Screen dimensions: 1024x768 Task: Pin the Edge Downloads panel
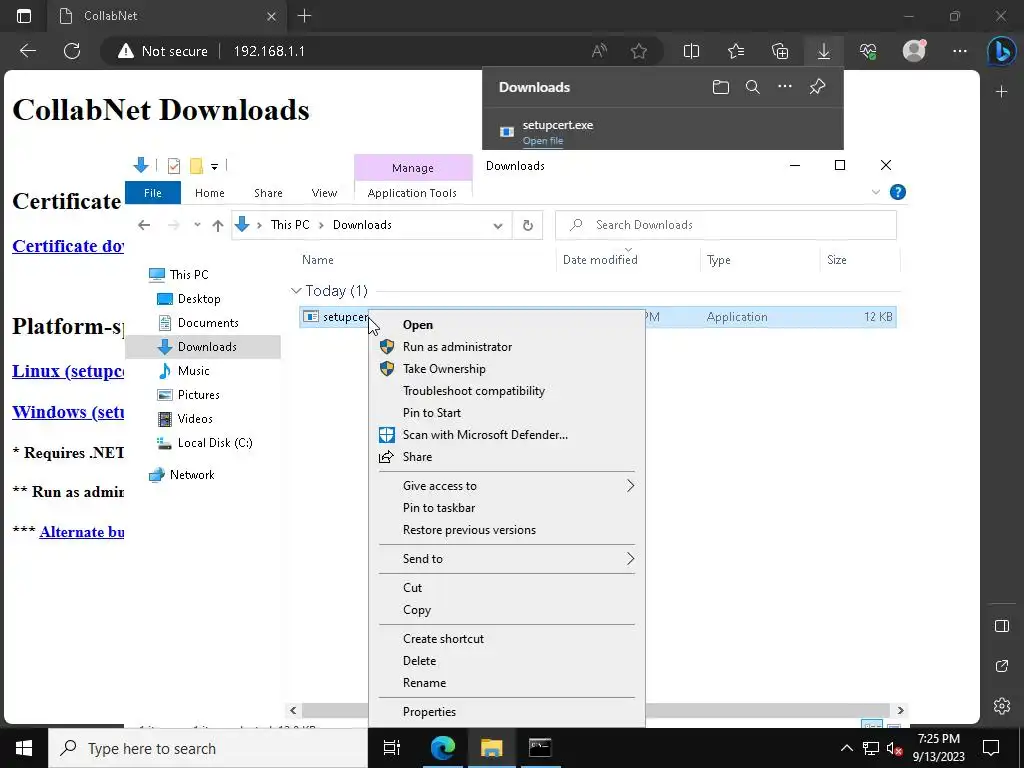pos(817,87)
